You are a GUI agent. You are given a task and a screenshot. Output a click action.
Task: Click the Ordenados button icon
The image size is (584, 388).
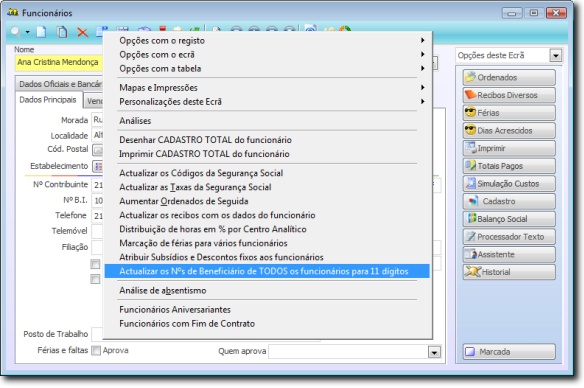[471, 77]
